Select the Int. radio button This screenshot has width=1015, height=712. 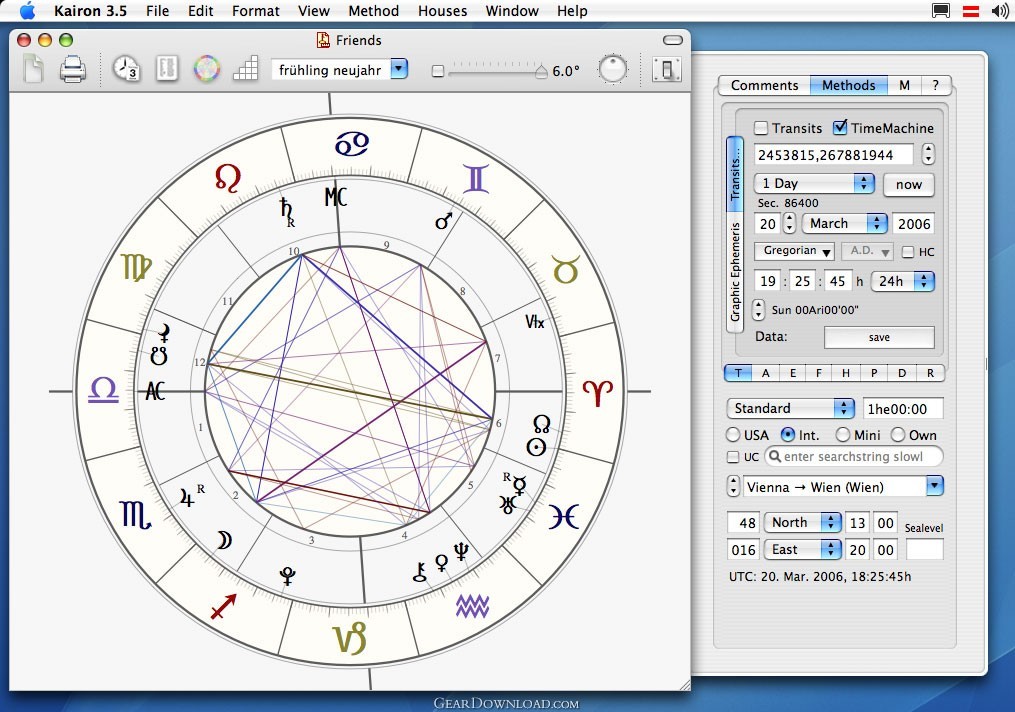click(788, 435)
